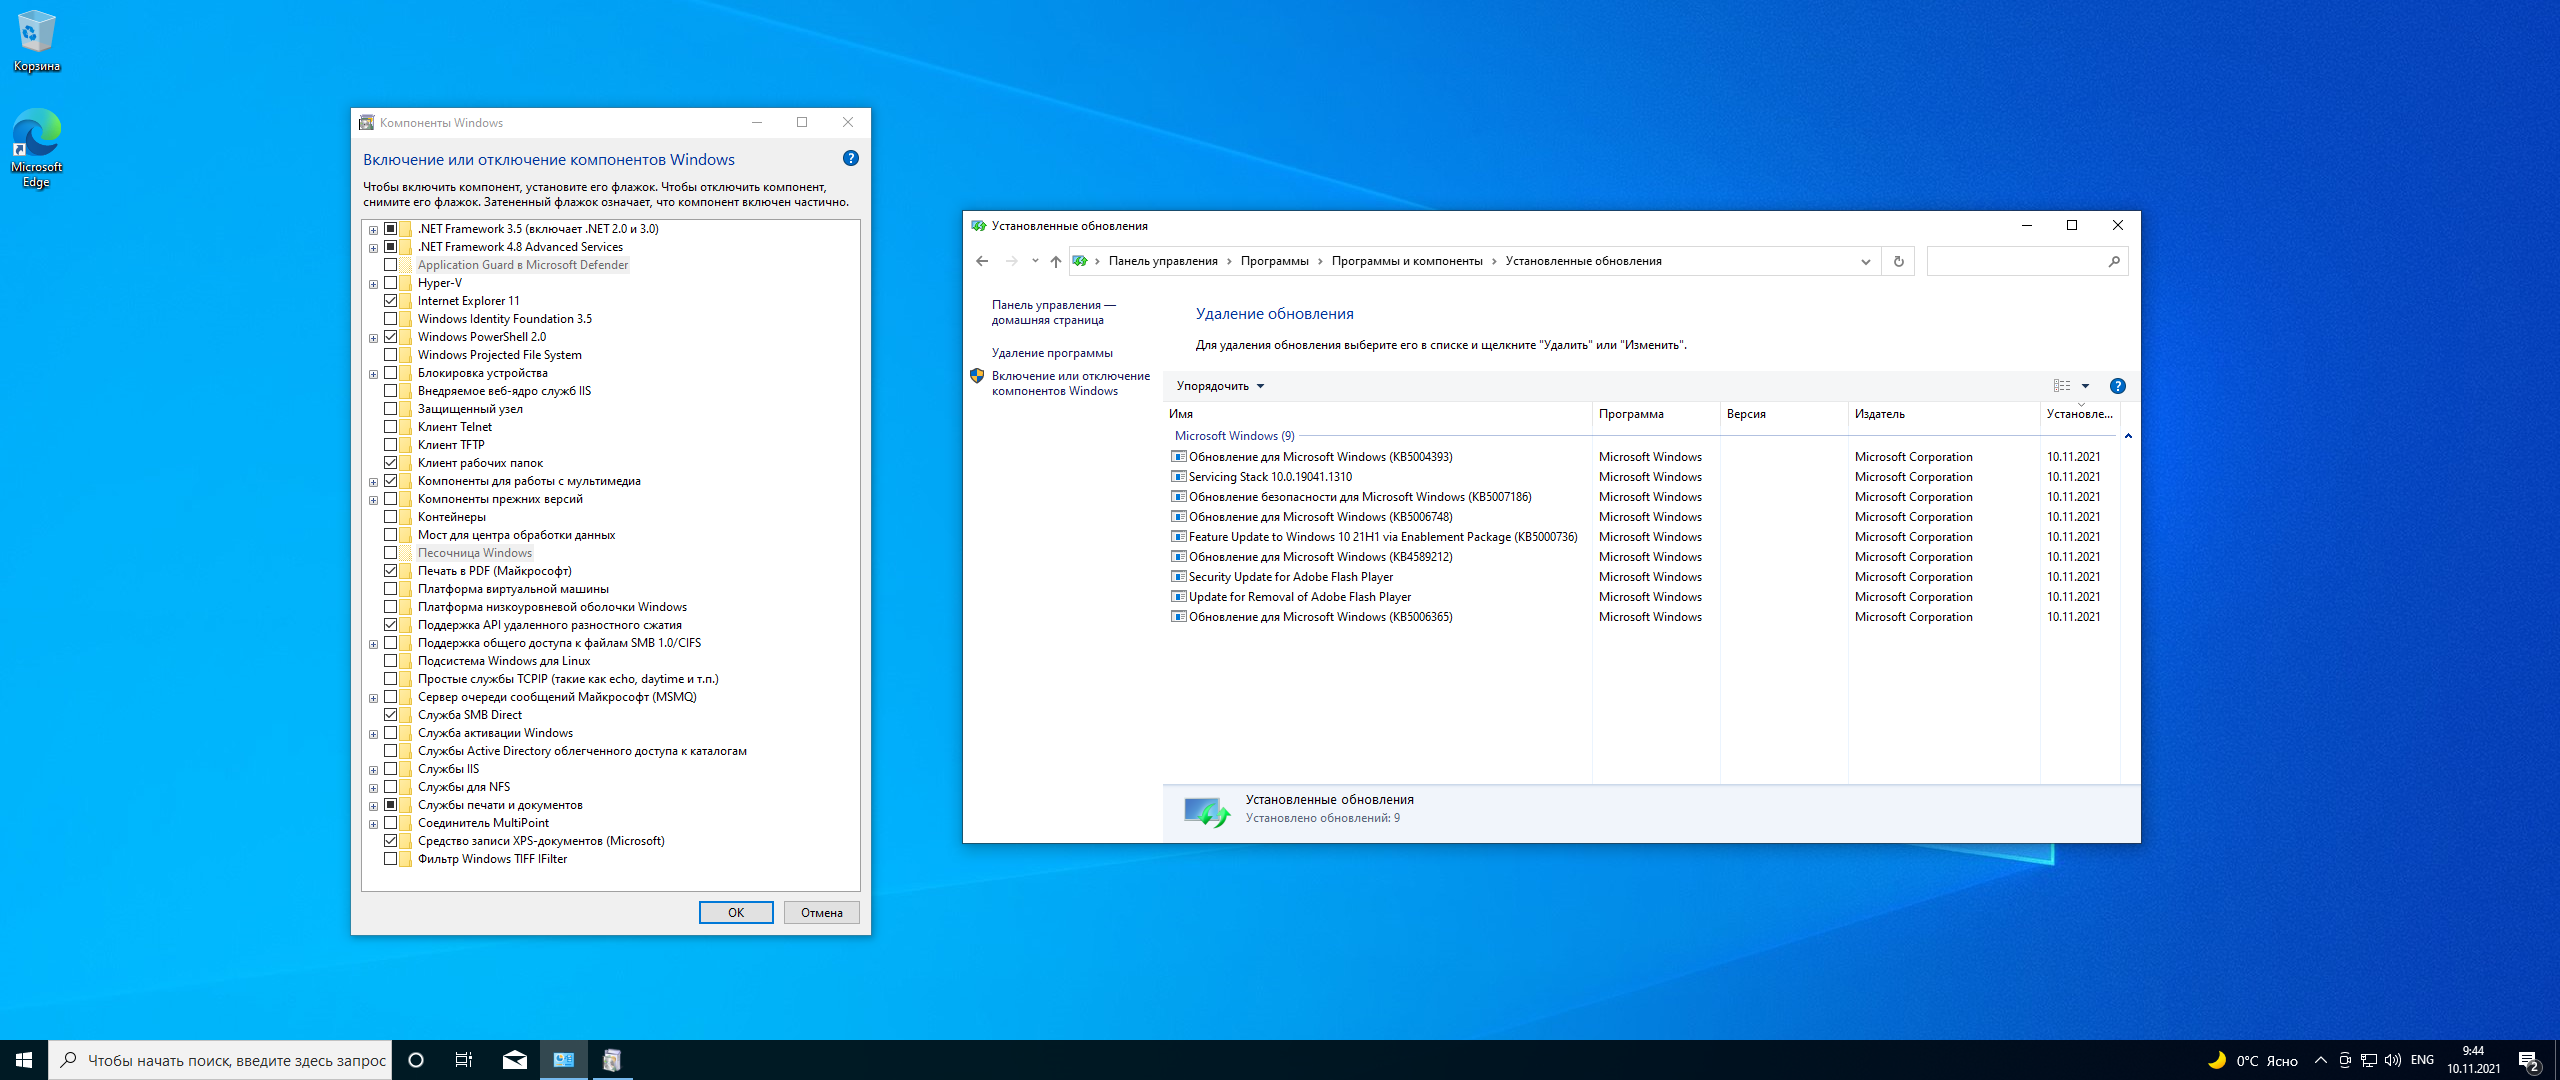This screenshot has width=2560, height=1080.
Task: Open the weather widget showing 0°C Ясно
Action: pyautogui.click(x=2252, y=1061)
